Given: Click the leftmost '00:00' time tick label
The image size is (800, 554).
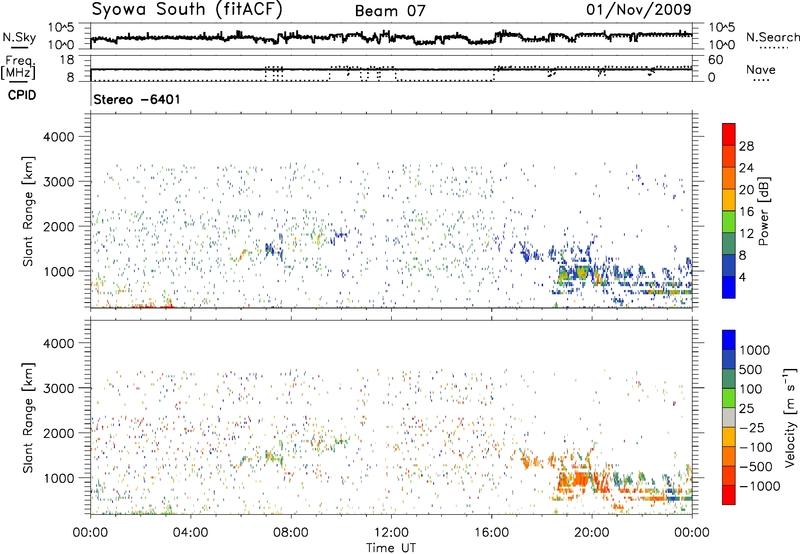Looking at the screenshot, I should (90, 533).
